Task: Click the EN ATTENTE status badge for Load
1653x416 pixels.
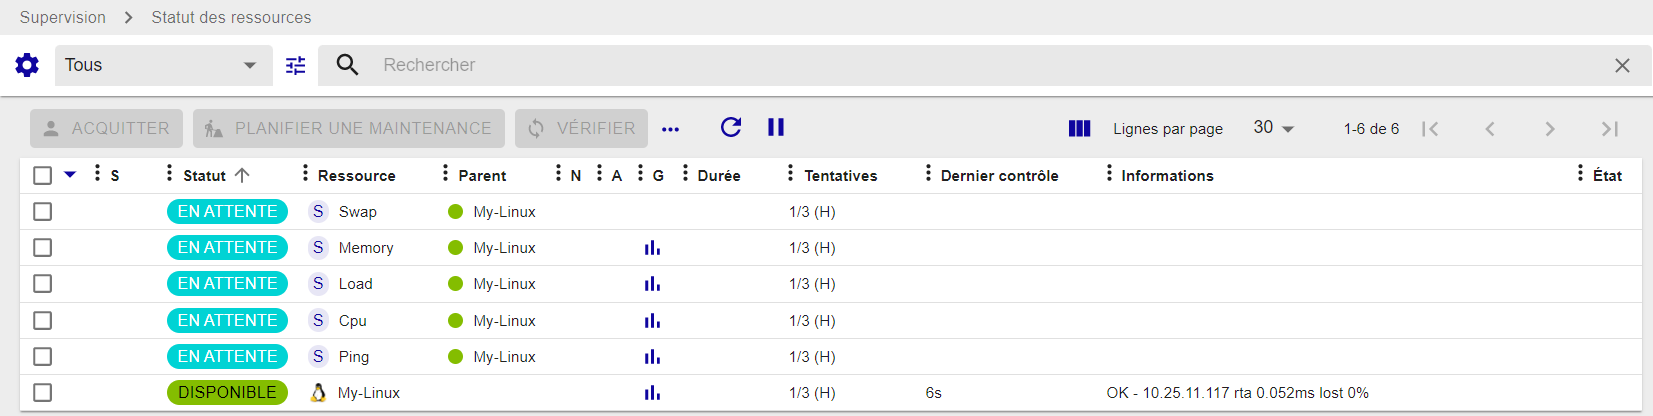Action: [x=227, y=284]
